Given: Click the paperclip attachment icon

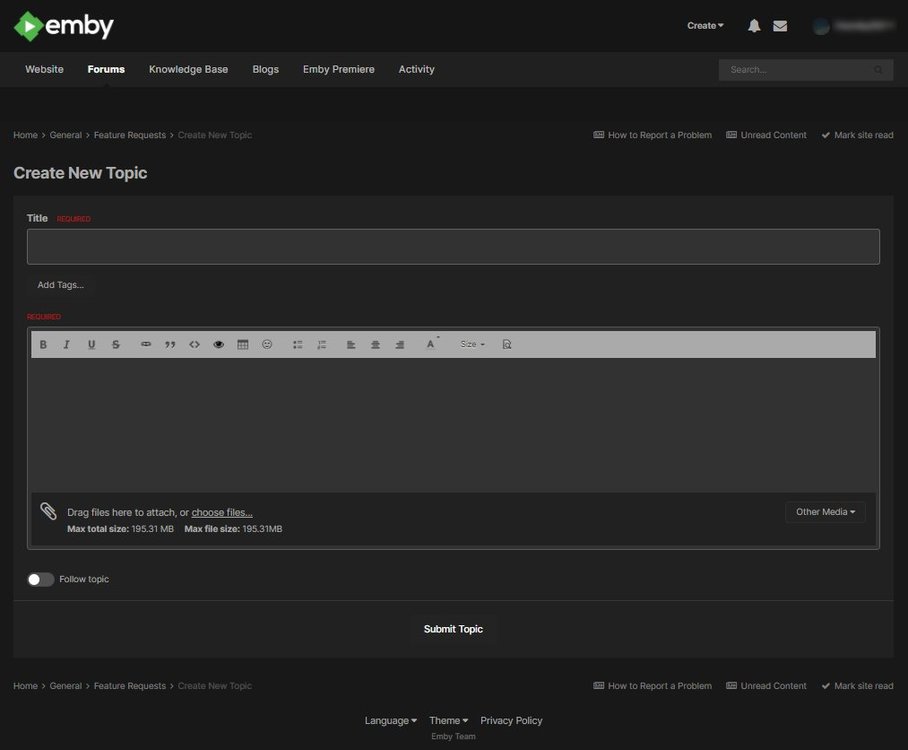Looking at the screenshot, I should (x=48, y=511).
